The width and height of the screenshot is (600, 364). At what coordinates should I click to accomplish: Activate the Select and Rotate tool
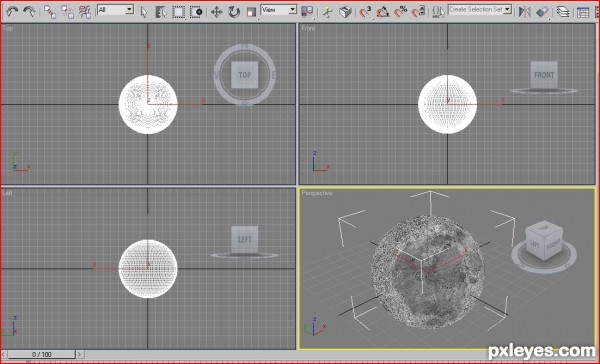click(x=234, y=12)
